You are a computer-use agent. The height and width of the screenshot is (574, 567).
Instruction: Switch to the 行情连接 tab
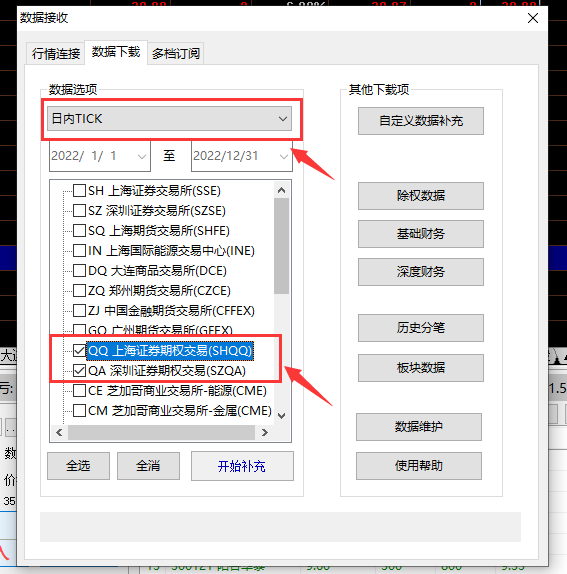pyautogui.click(x=56, y=54)
